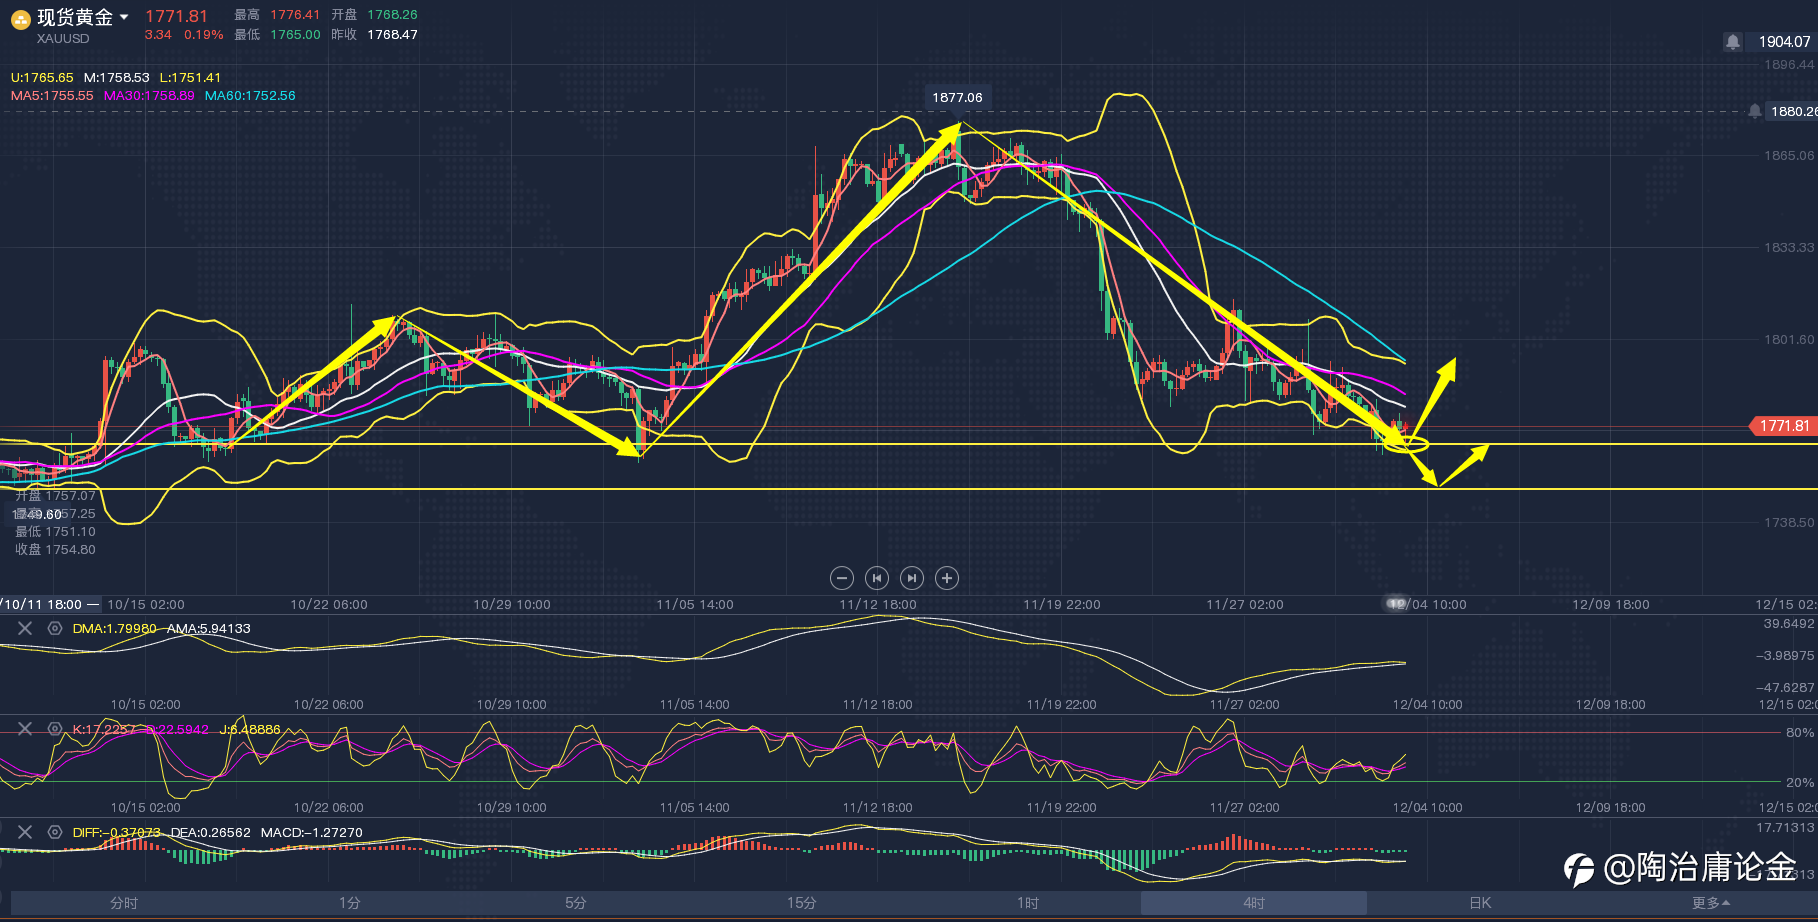Image resolution: width=1818 pixels, height=922 pixels.
Task: Click the zoom out minus icon
Action: [842, 578]
